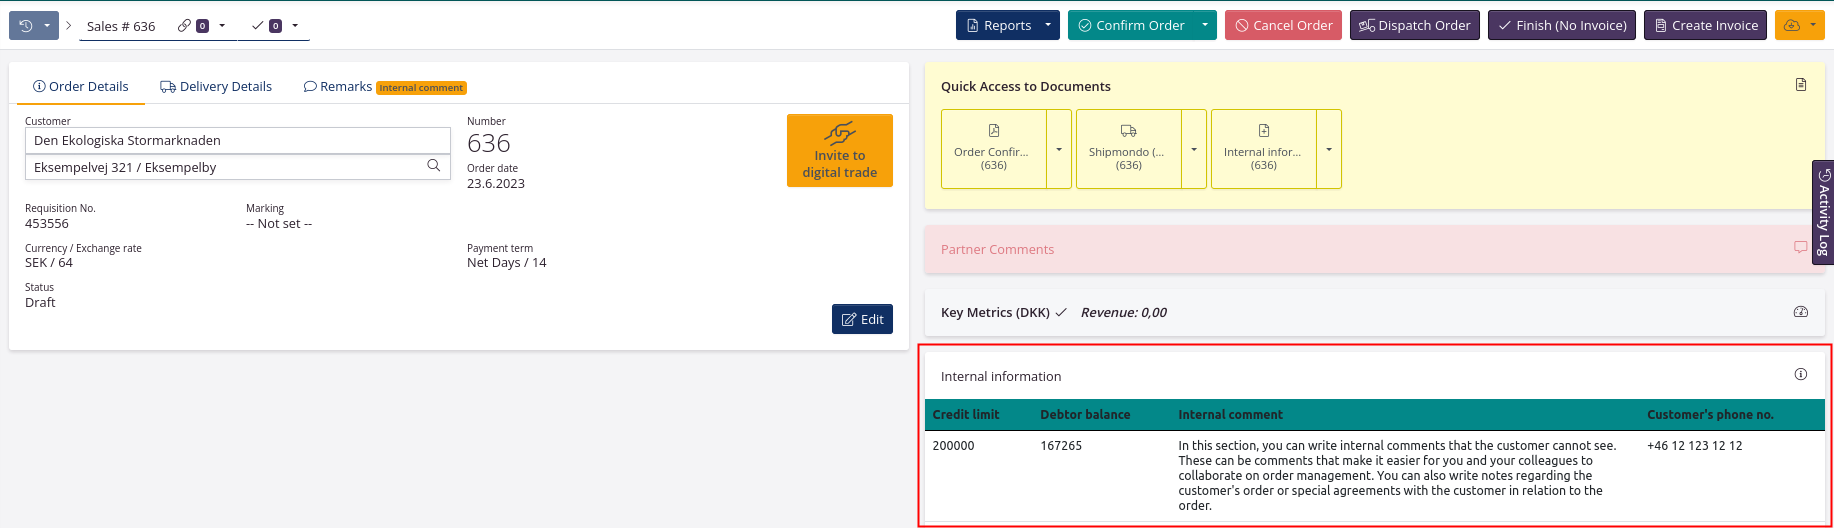This screenshot has width=1834, height=528.
Task: Expand the Reports dropdown arrow
Action: point(1048,26)
